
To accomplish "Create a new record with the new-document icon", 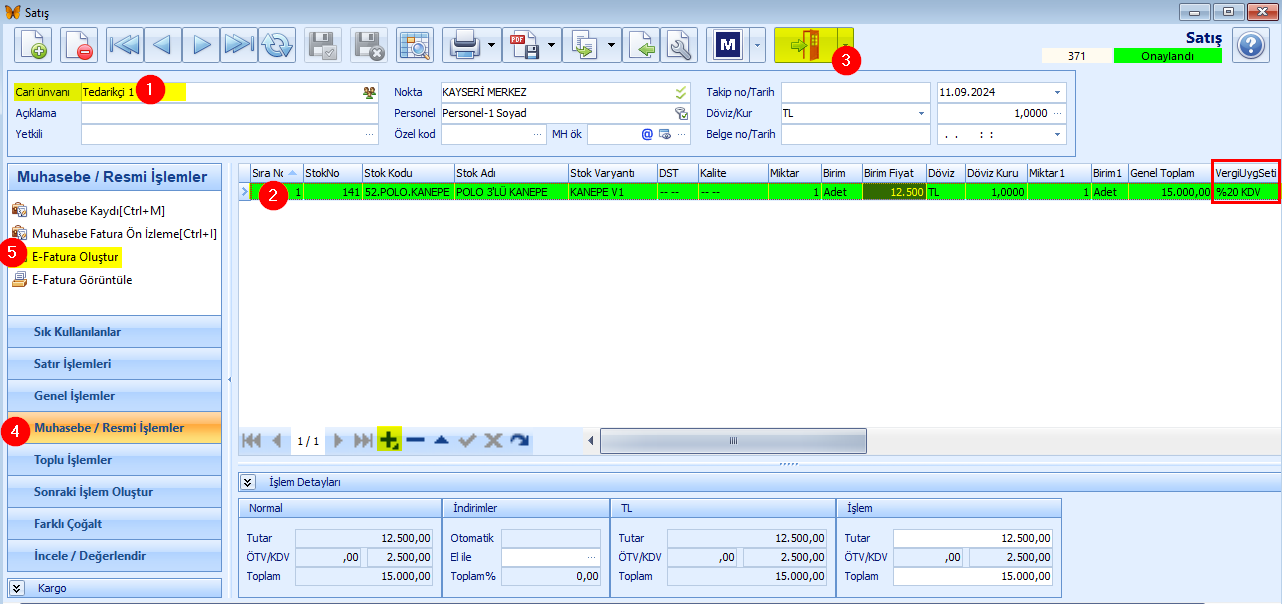I will (33, 45).
